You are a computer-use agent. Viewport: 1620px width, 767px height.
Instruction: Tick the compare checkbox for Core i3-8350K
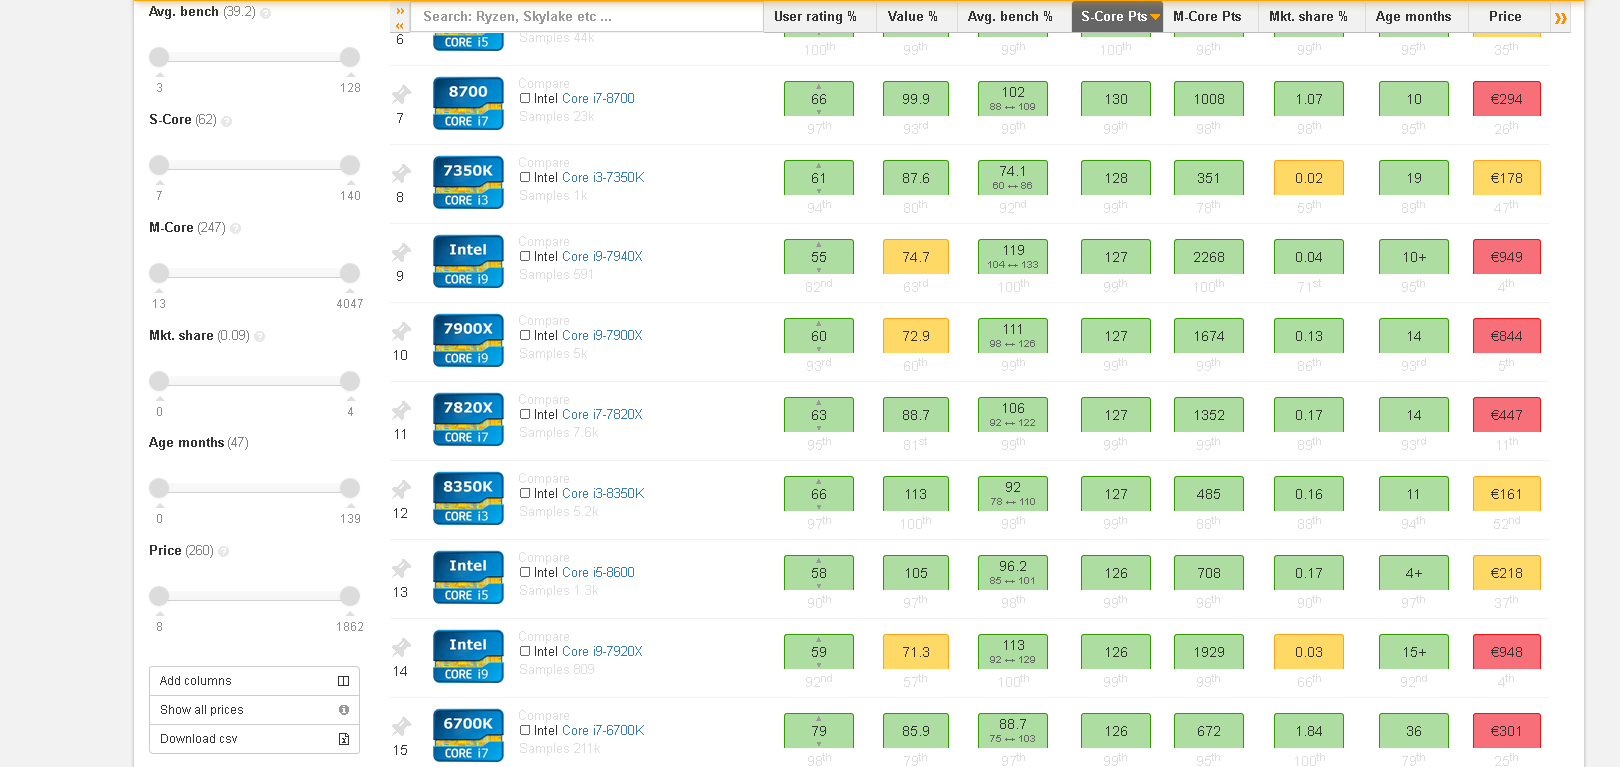pyautogui.click(x=525, y=493)
